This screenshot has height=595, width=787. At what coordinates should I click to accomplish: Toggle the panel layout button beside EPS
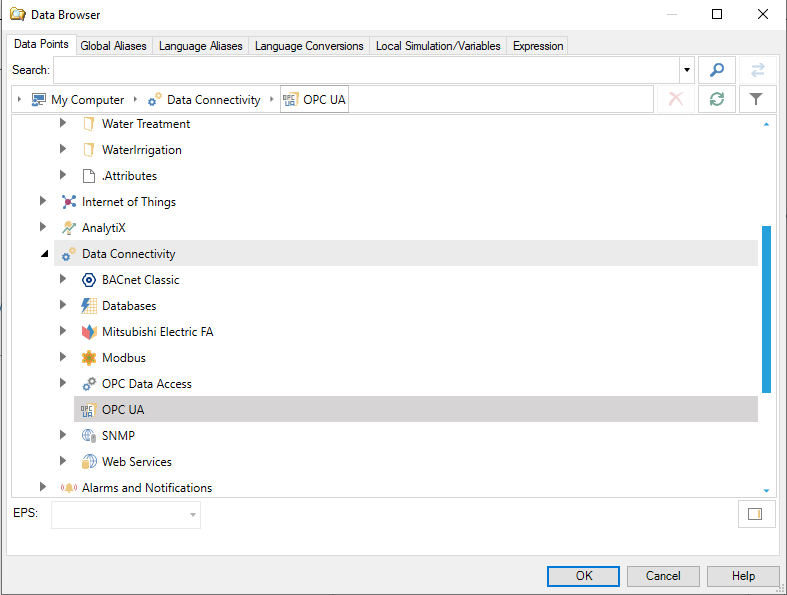pyautogui.click(x=755, y=514)
